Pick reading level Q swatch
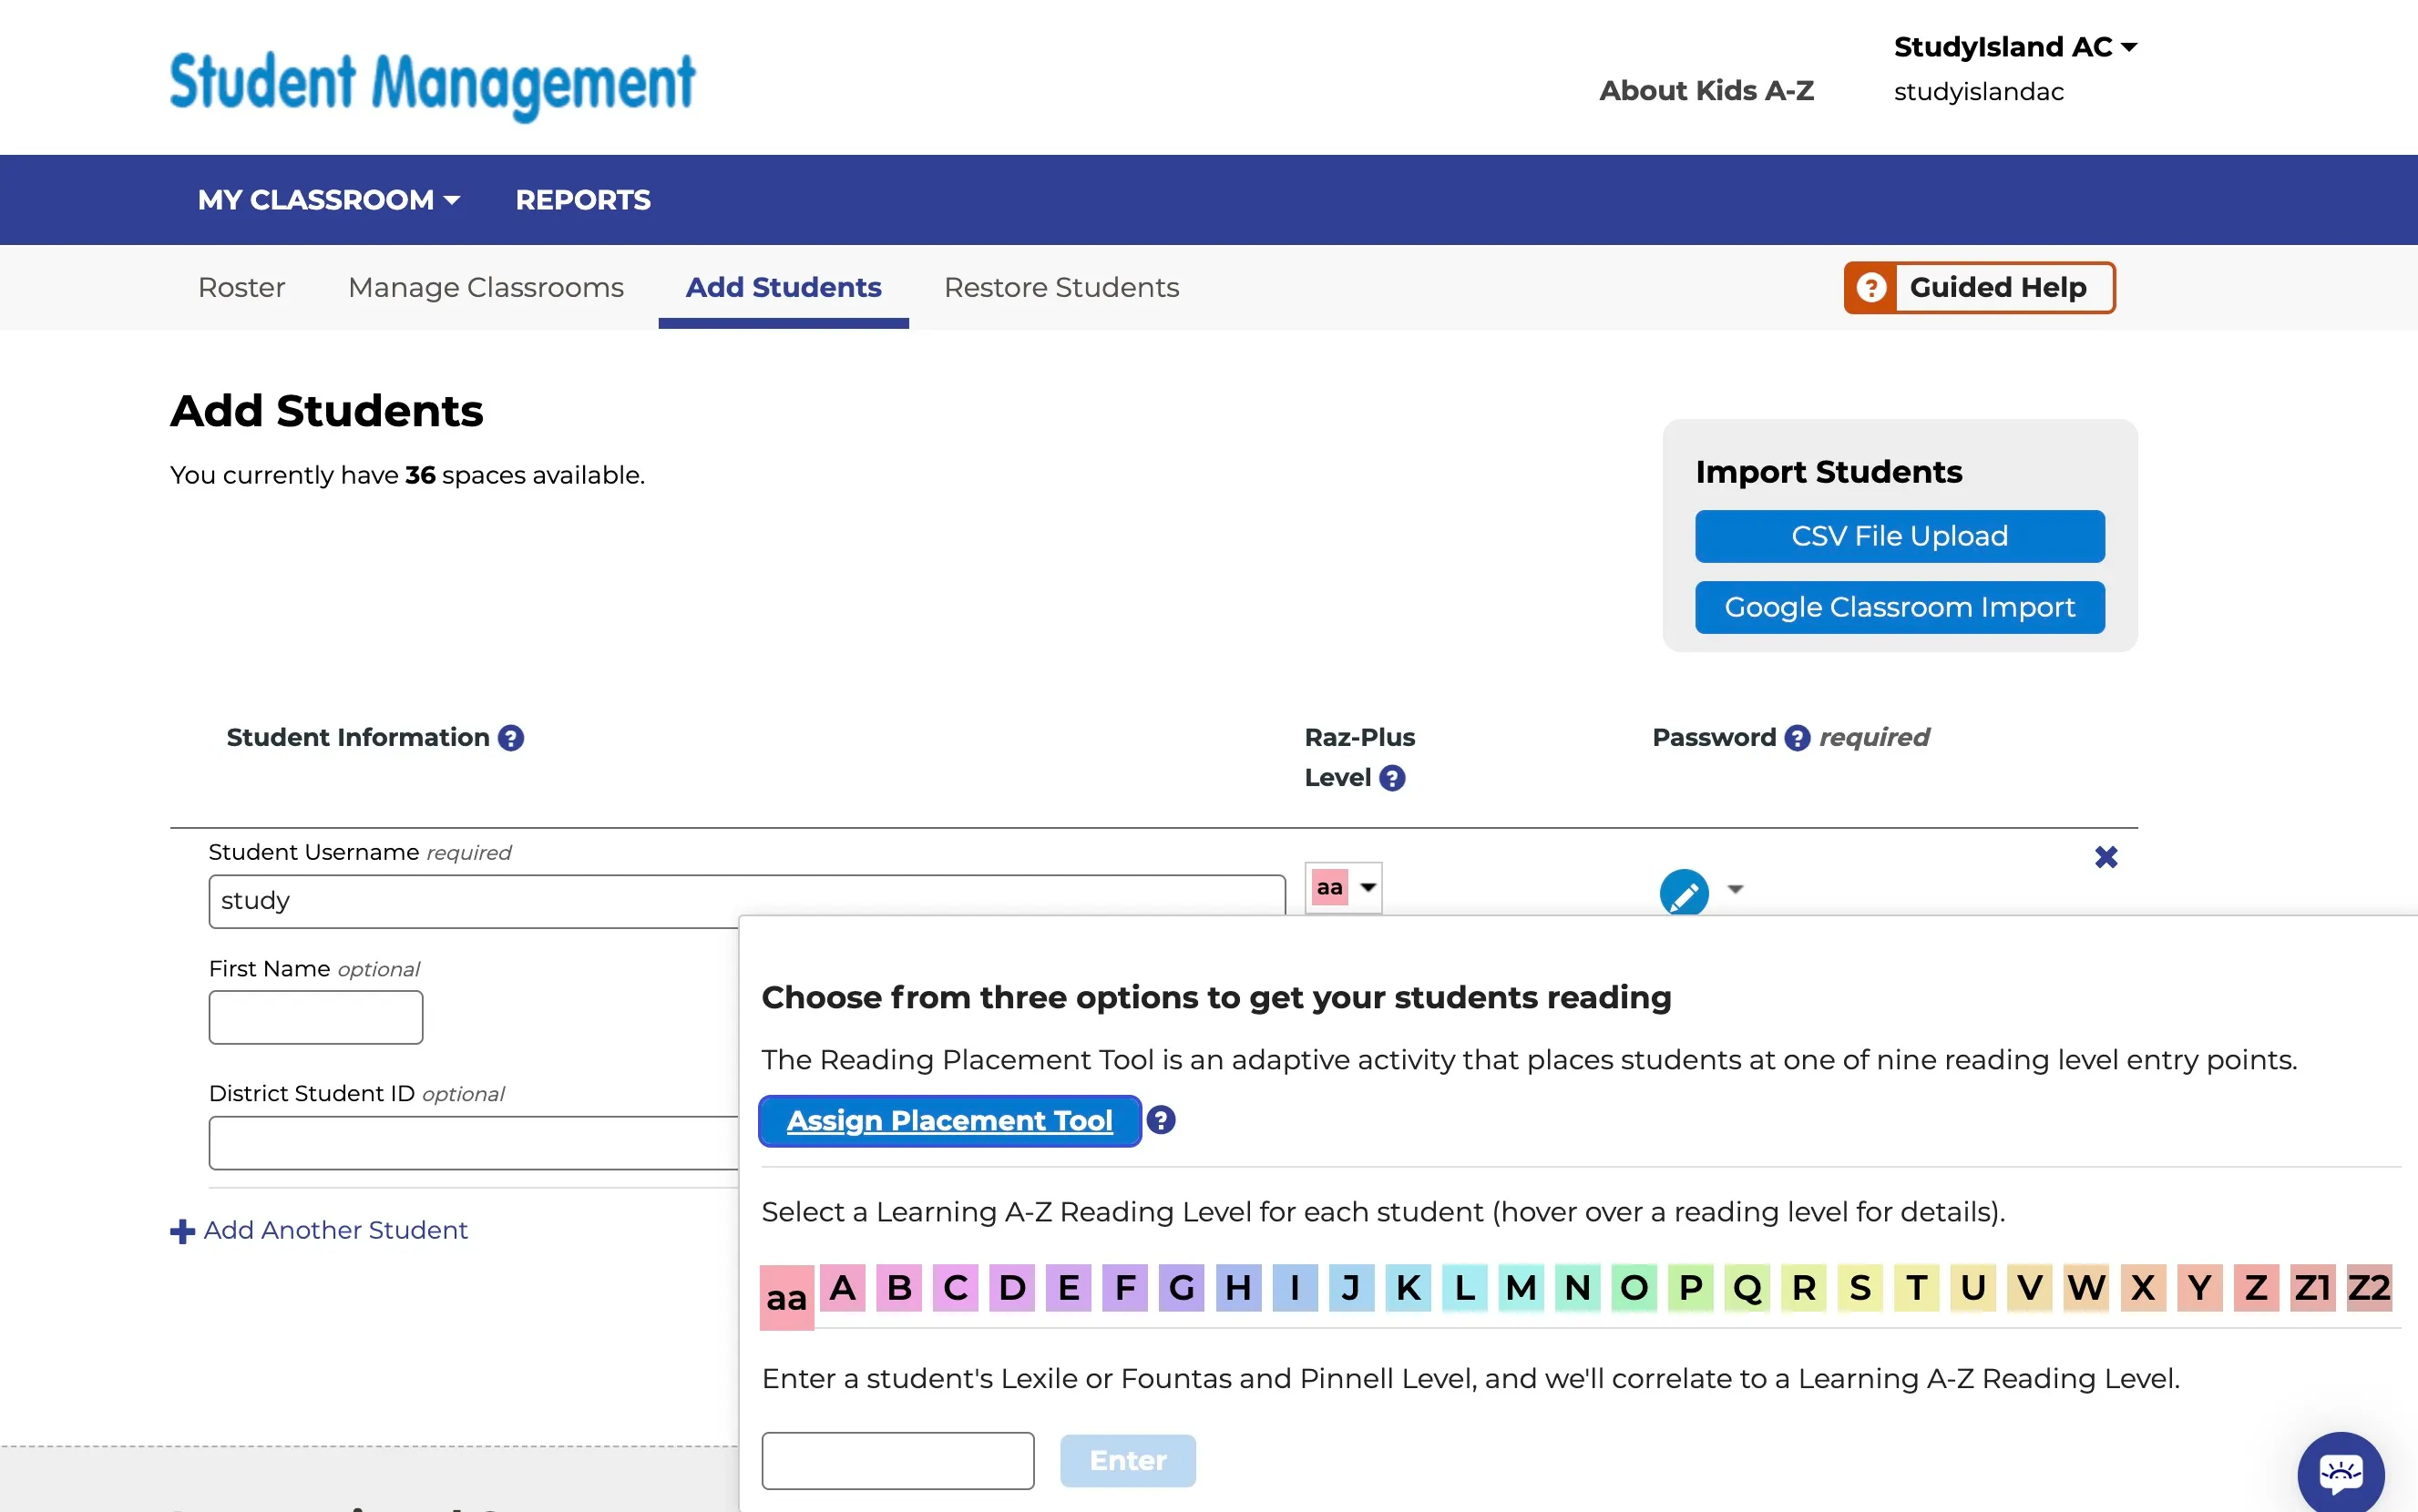 (x=1747, y=1287)
